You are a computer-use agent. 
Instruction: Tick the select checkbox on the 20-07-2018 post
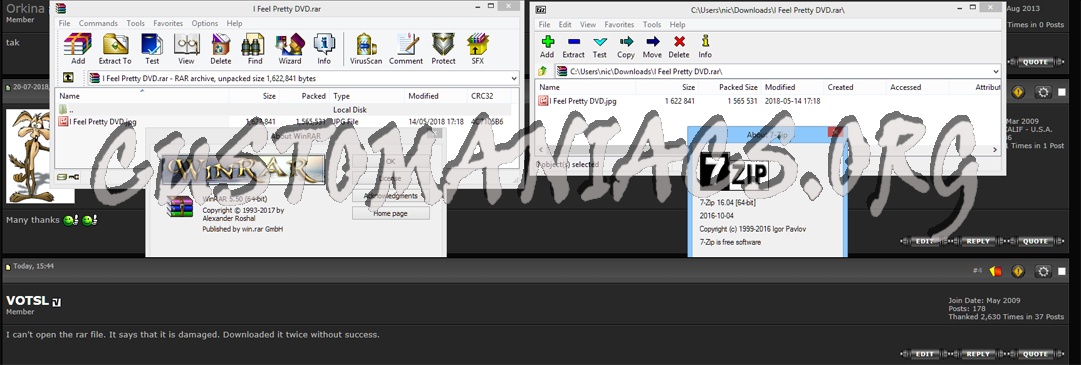[x=1062, y=92]
